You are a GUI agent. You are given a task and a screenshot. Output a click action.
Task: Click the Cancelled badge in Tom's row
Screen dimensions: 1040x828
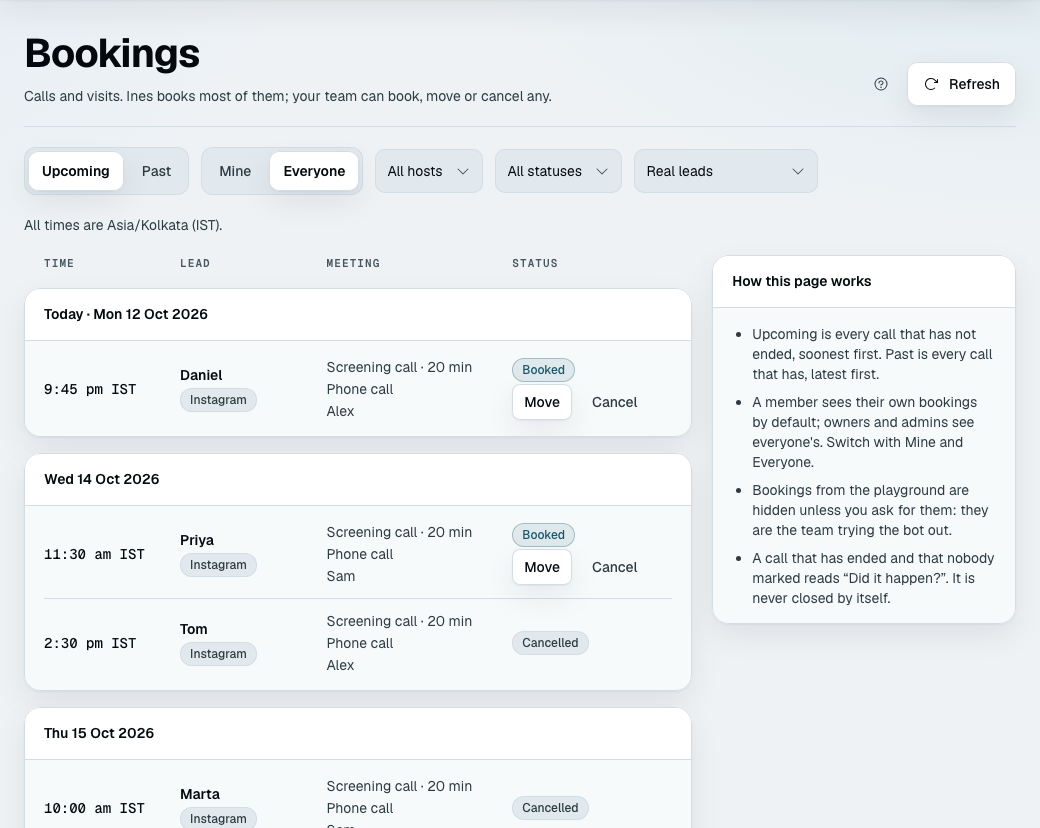[550, 643]
